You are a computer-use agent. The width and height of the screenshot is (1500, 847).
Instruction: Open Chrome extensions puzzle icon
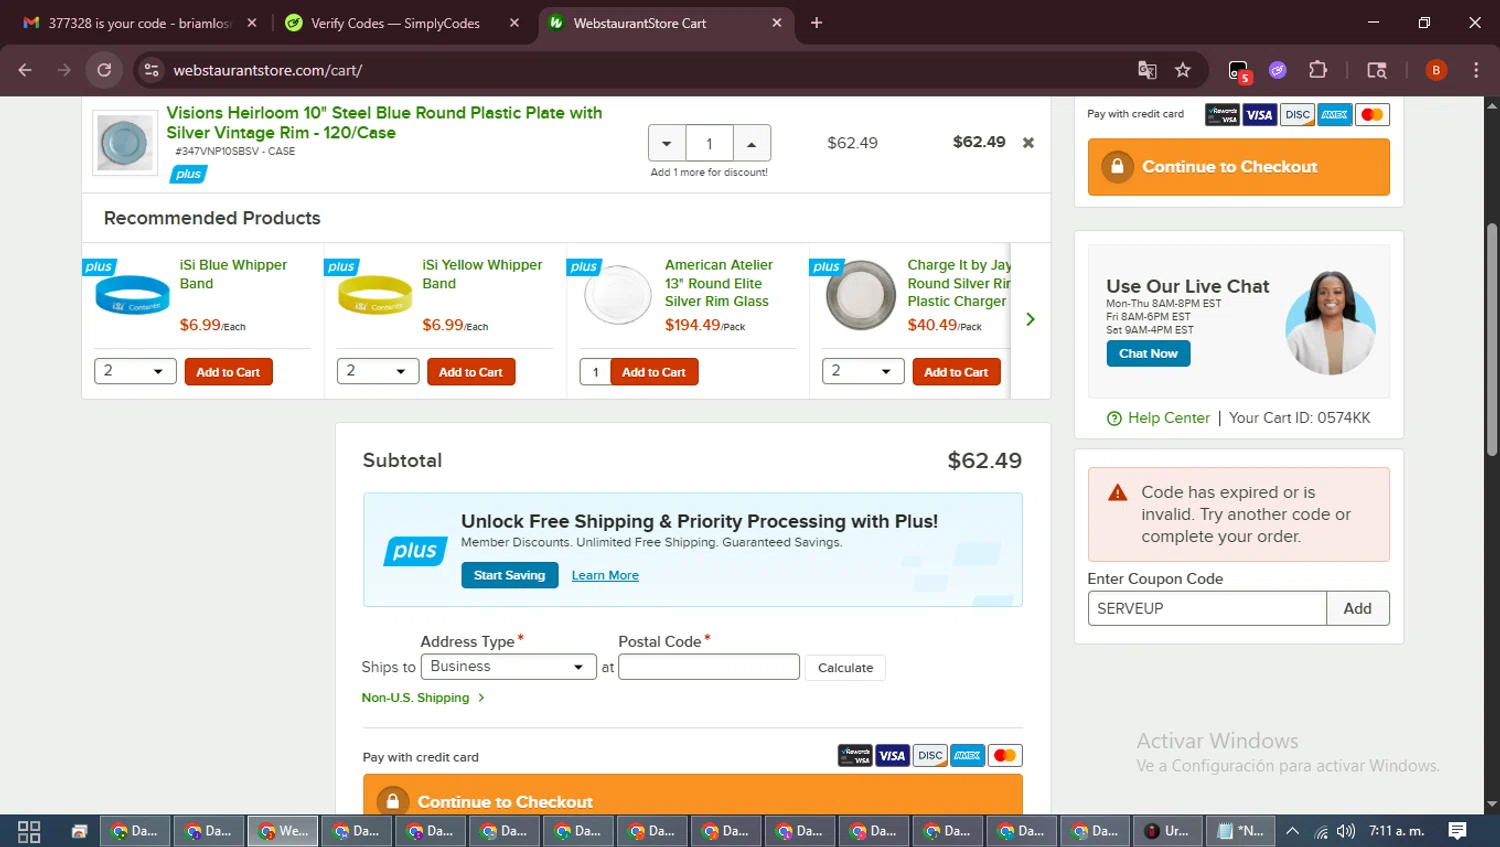point(1318,70)
